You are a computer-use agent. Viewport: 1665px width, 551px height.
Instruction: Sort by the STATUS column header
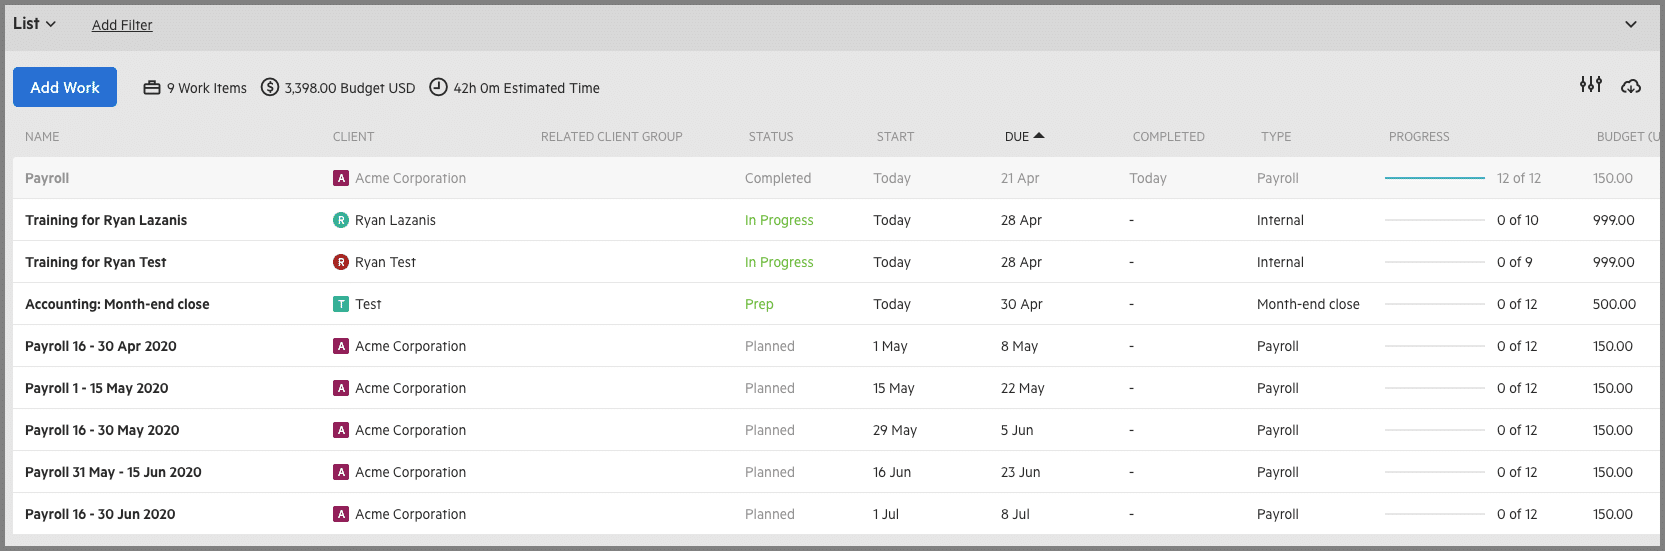click(771, 137)
